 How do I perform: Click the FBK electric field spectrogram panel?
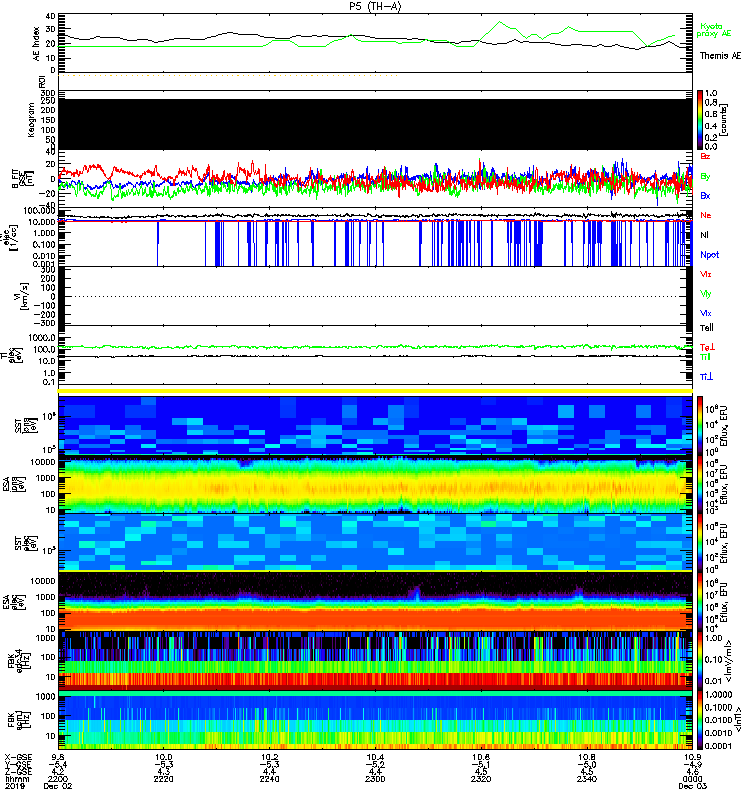(x=375, y=660)
